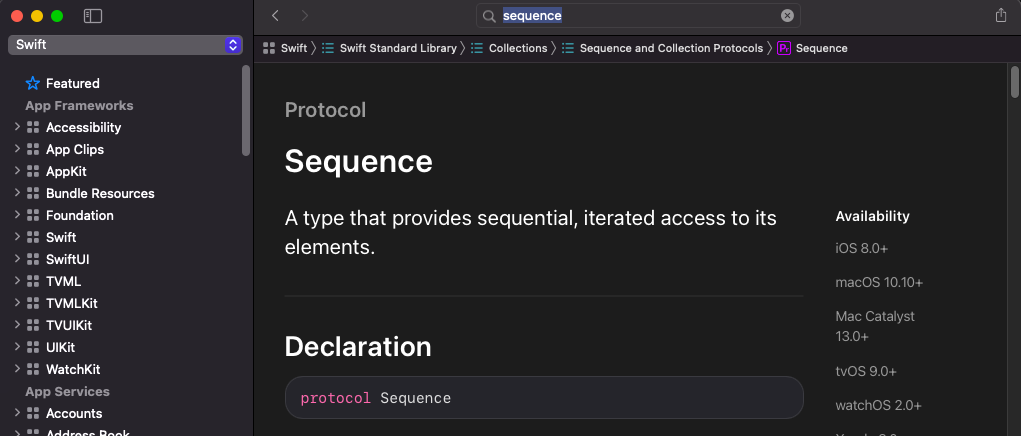Click the Sequence protocol icon in breadcrumb
Image resolution: width=1021 pixels, height=436 pixels.
[x=785, y=48]
